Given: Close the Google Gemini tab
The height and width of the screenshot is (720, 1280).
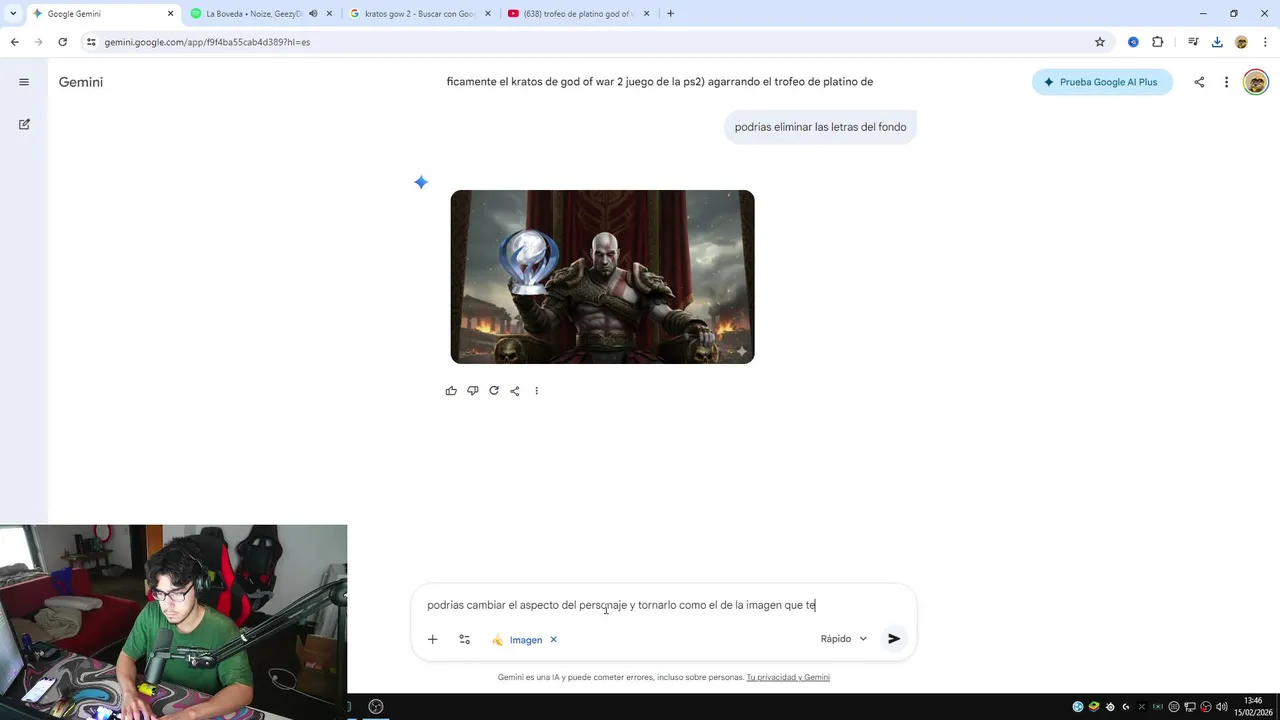Looking at the screenshot, I should pos(170,14).
